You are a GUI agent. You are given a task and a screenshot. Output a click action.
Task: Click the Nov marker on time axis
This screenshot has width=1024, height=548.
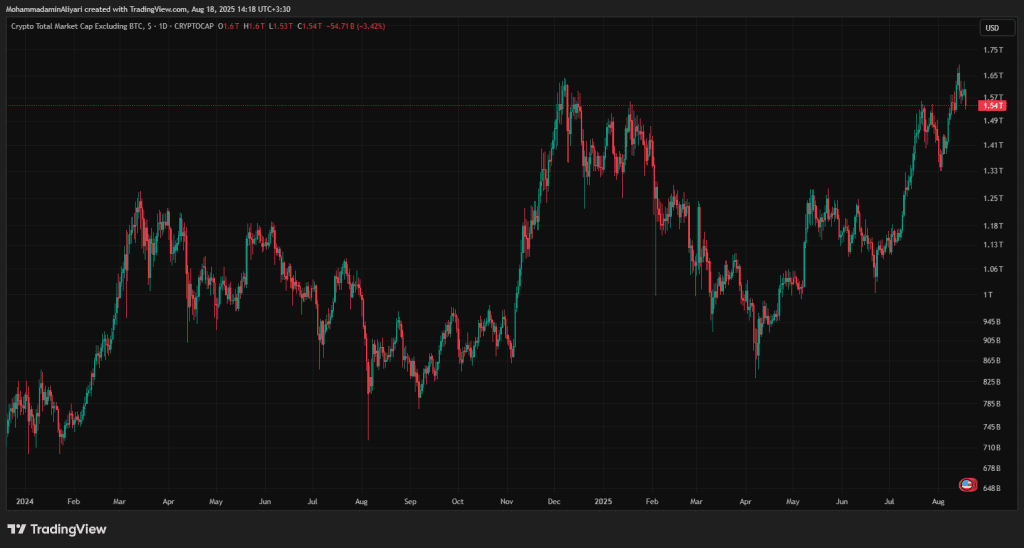pyautogui.click(x=505, y=499)
